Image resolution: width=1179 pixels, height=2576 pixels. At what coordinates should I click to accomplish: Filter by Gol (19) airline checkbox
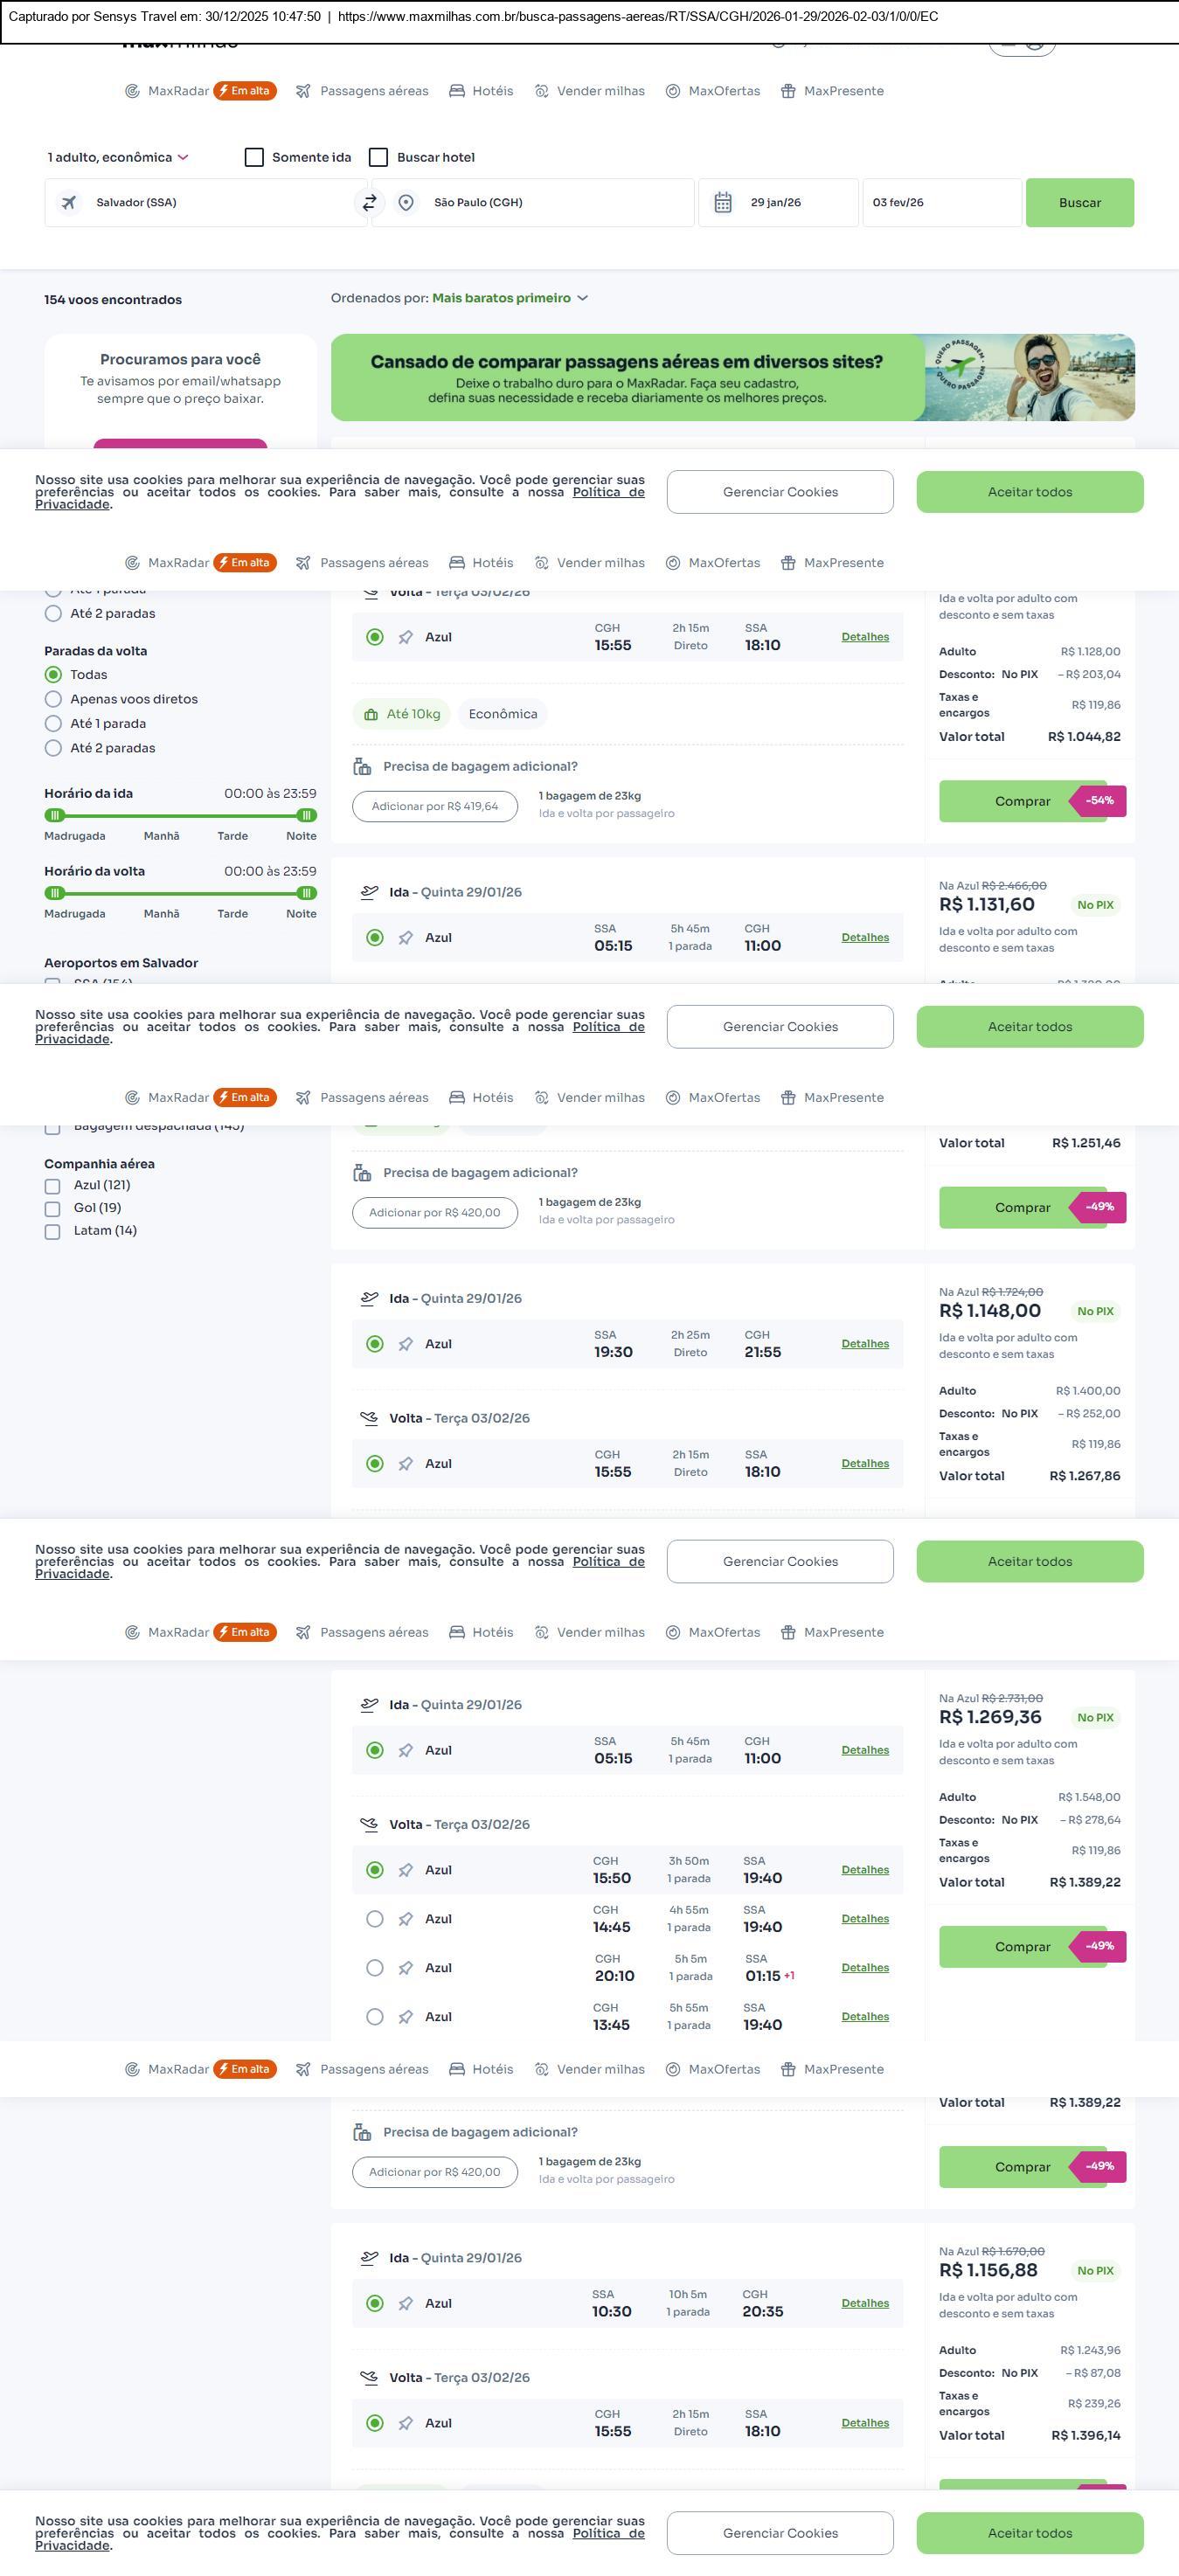click(53, 1208)
